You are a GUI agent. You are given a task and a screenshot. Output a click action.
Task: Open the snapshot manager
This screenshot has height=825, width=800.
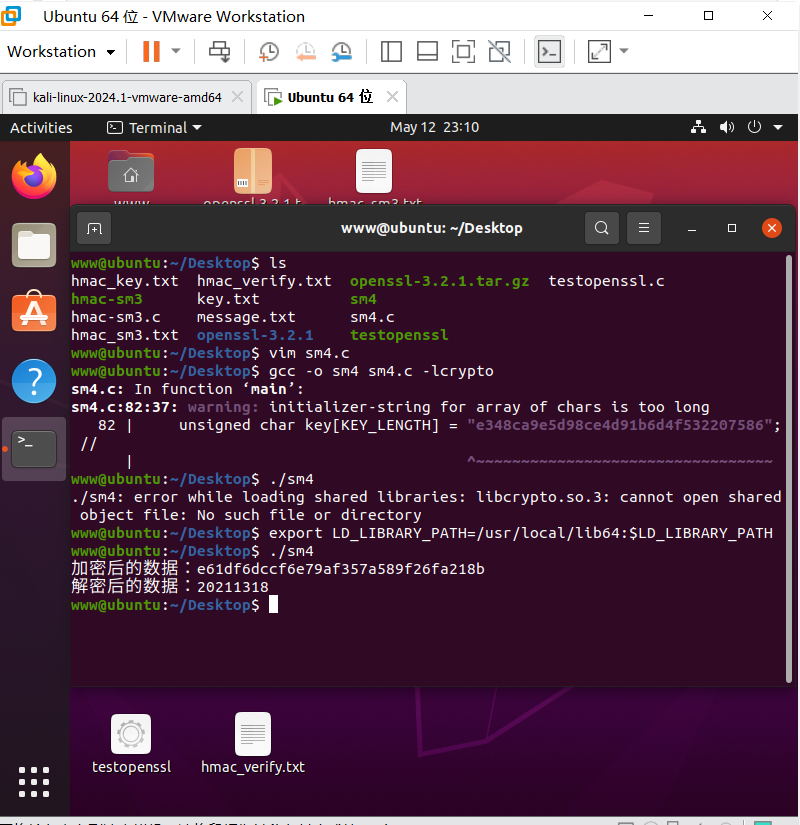pos(342,52)
